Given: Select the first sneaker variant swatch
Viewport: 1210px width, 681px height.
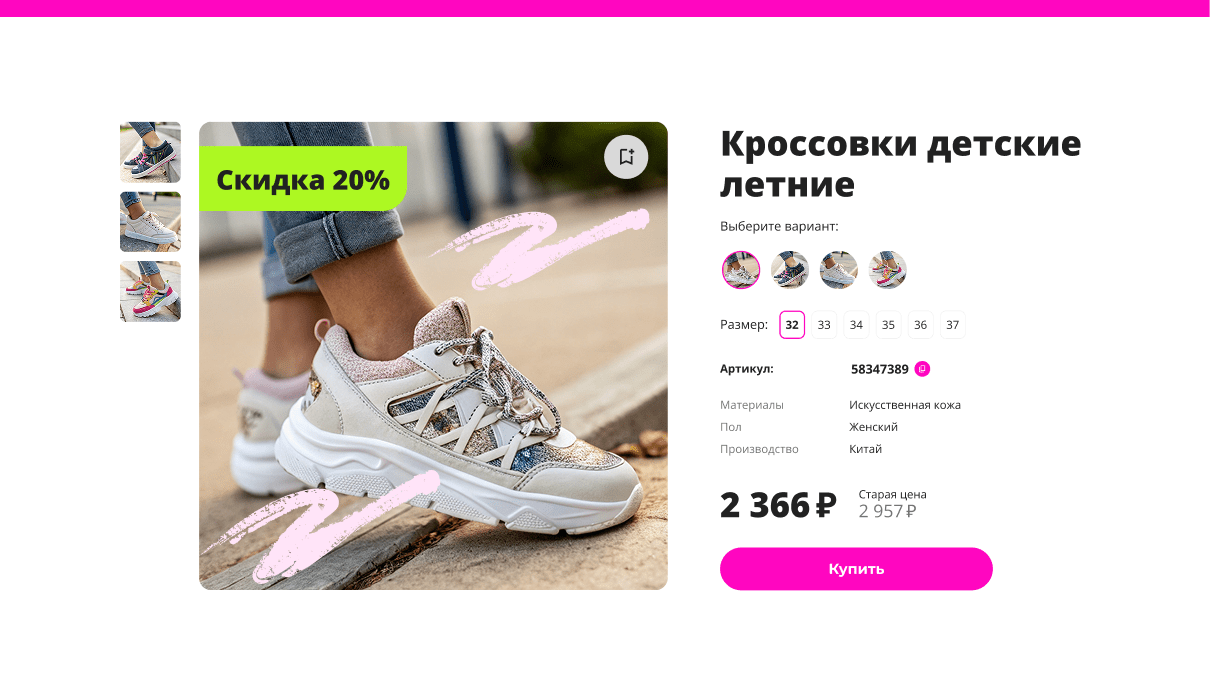Looking at the screenshot, I should tap(741, 270).
